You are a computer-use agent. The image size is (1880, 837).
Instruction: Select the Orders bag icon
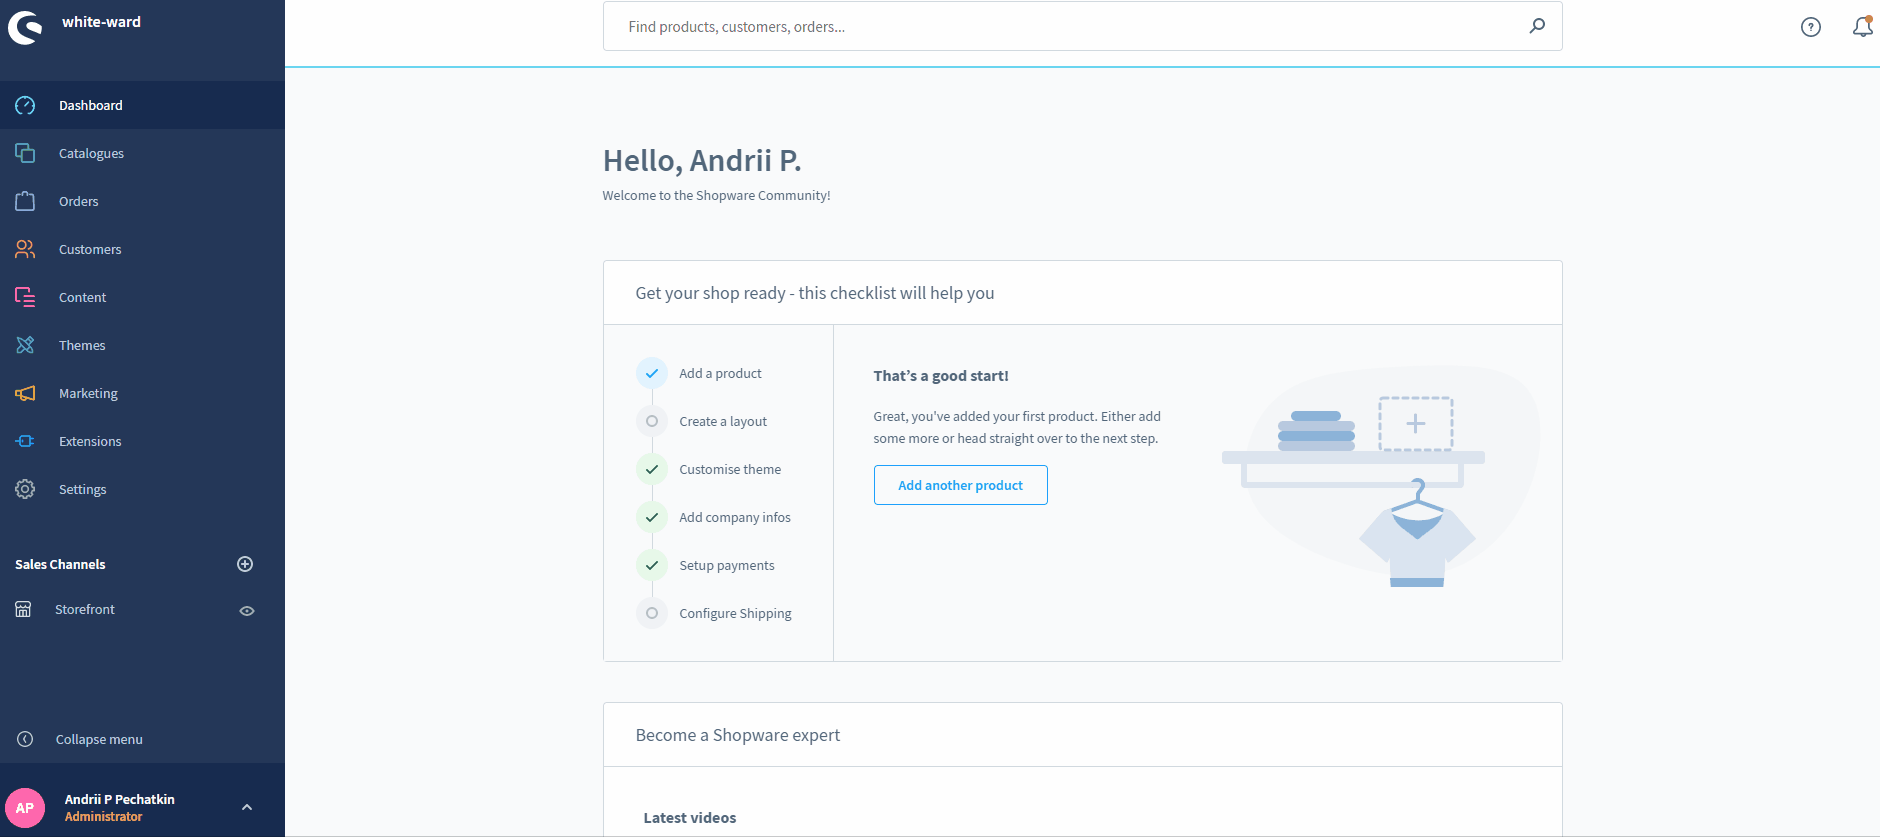(x=25, y=201)
